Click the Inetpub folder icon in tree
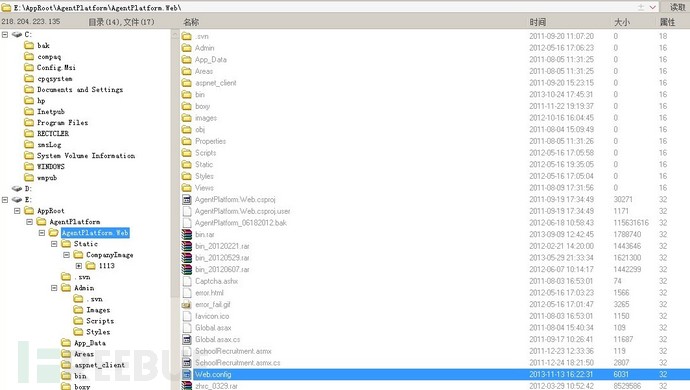The image size is (690, 390). 29,111
